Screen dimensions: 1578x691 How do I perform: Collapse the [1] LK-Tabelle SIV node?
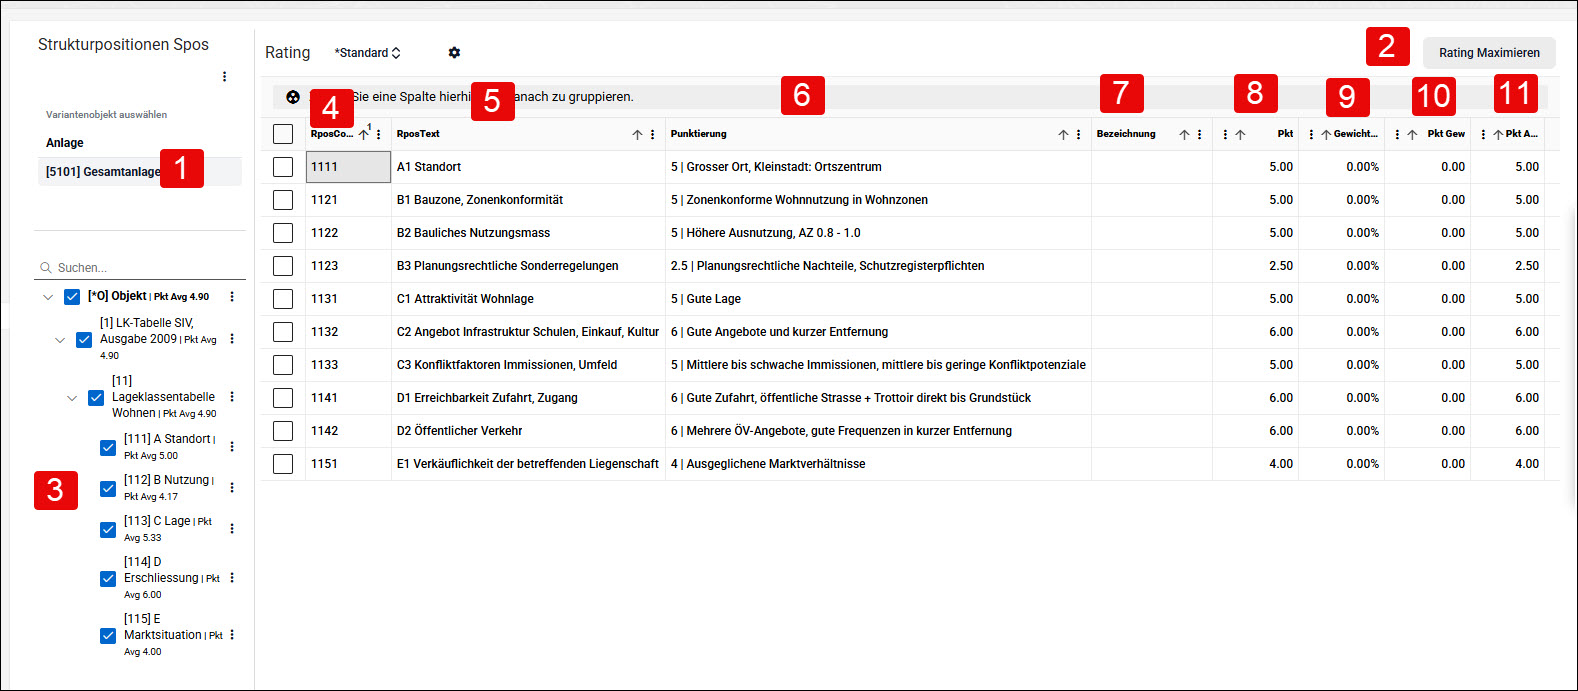point(60,340)
